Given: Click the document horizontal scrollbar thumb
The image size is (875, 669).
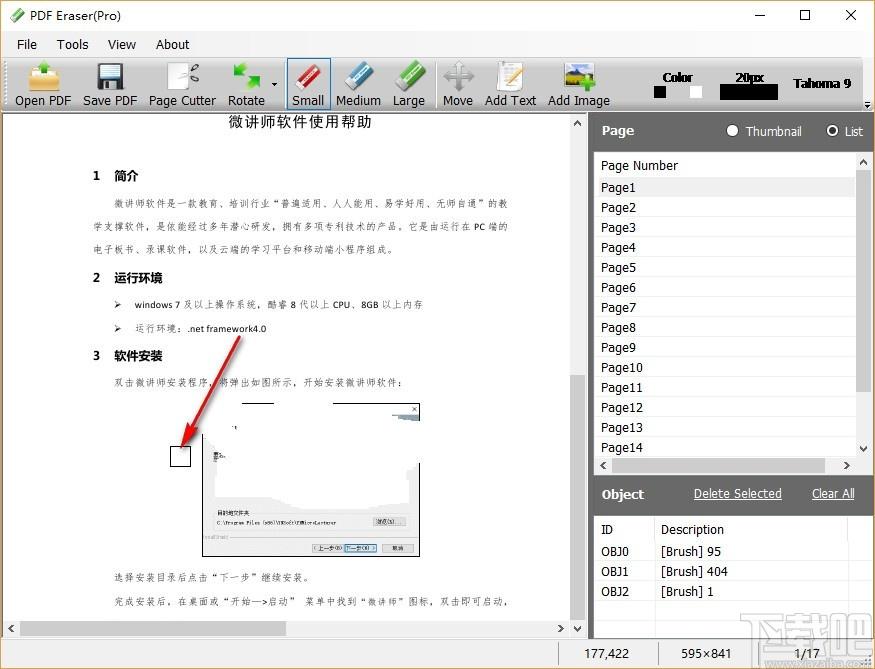Looking at the screenshot, I should (x=153, y=629).
